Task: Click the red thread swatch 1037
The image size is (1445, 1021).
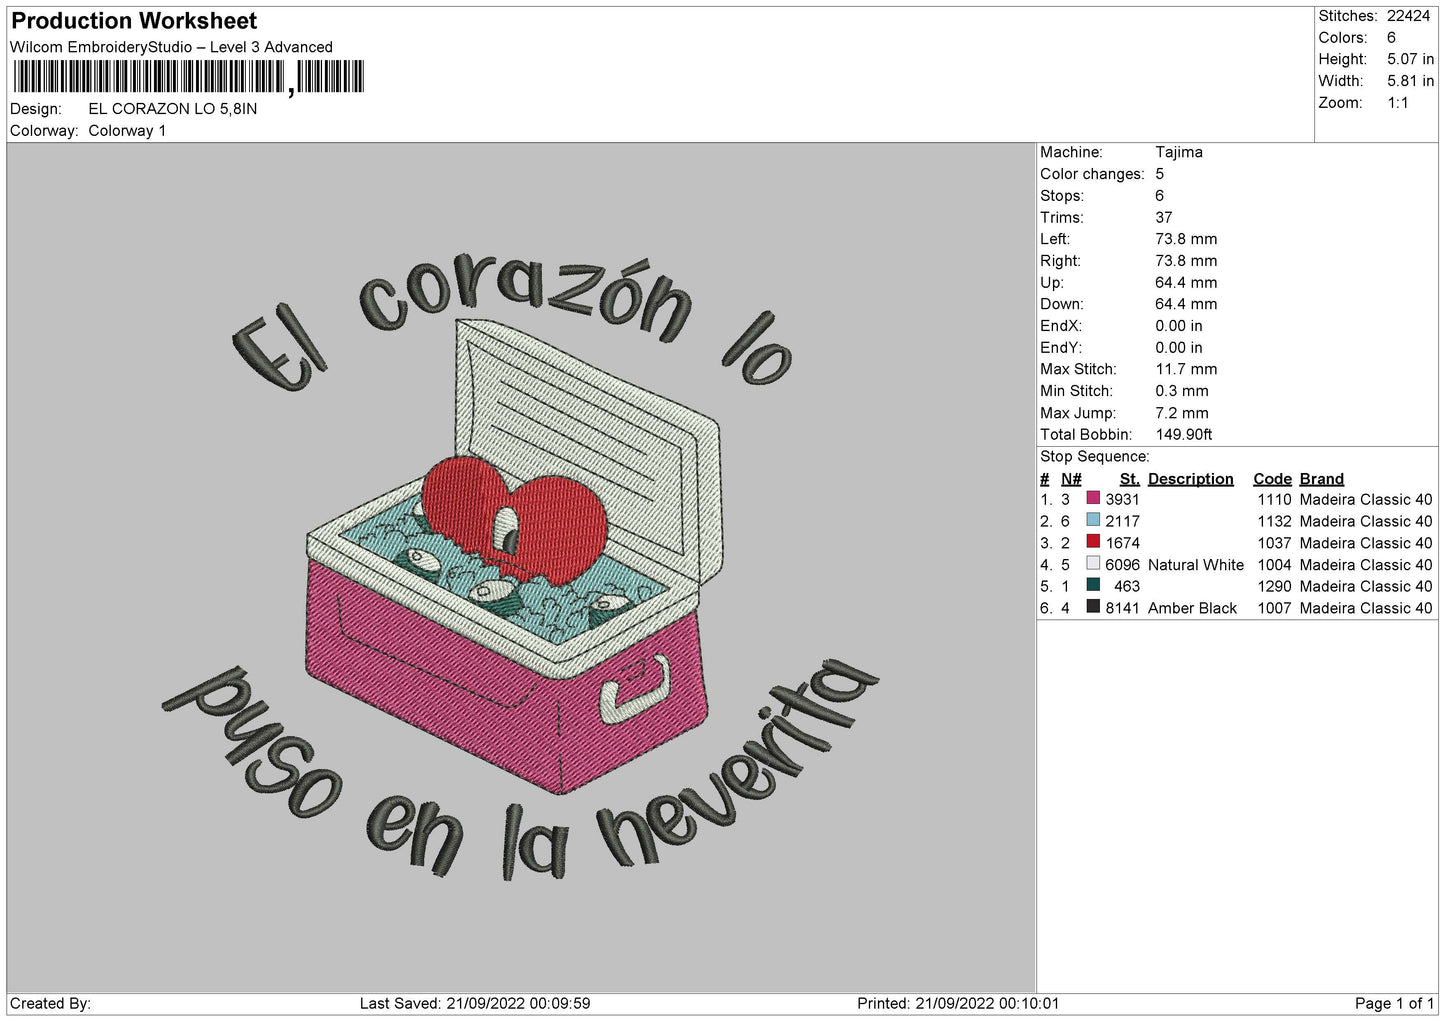Action: [1093, 542]
